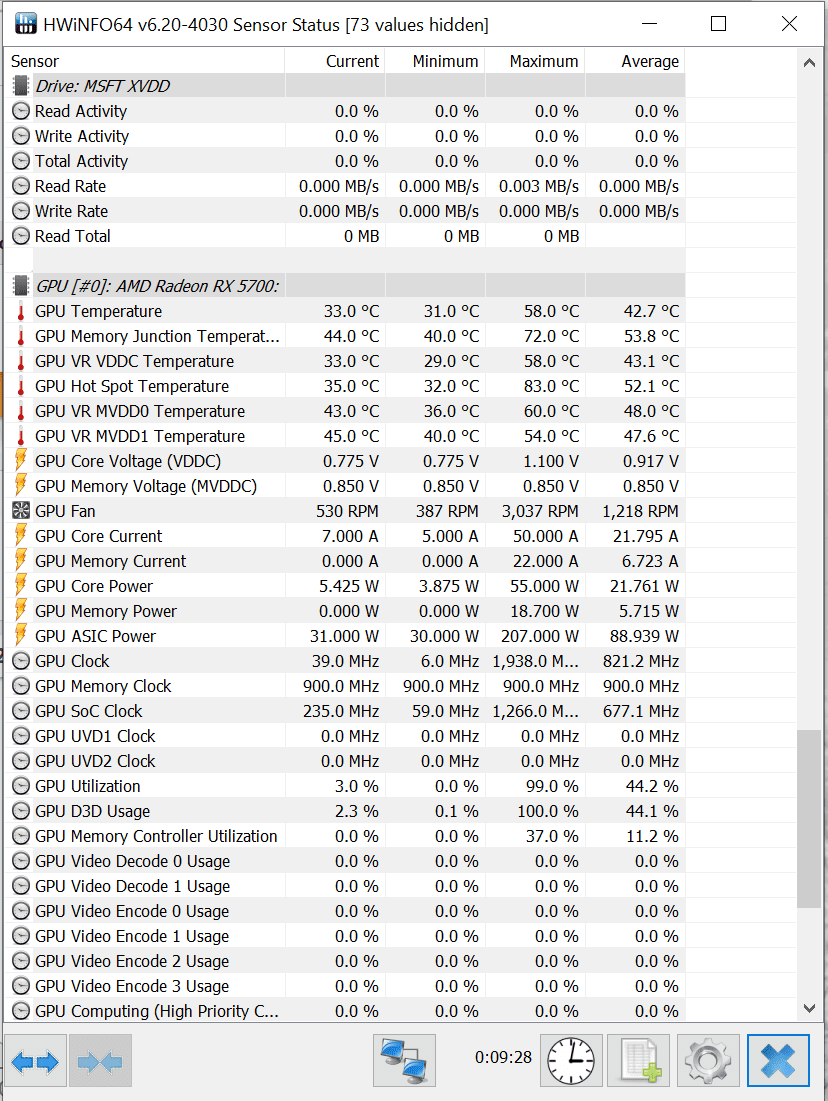Select the GPU VR MVDD0 Temperature row
The height and width of the screenshot is (1101, 828).
click(345, 411)
